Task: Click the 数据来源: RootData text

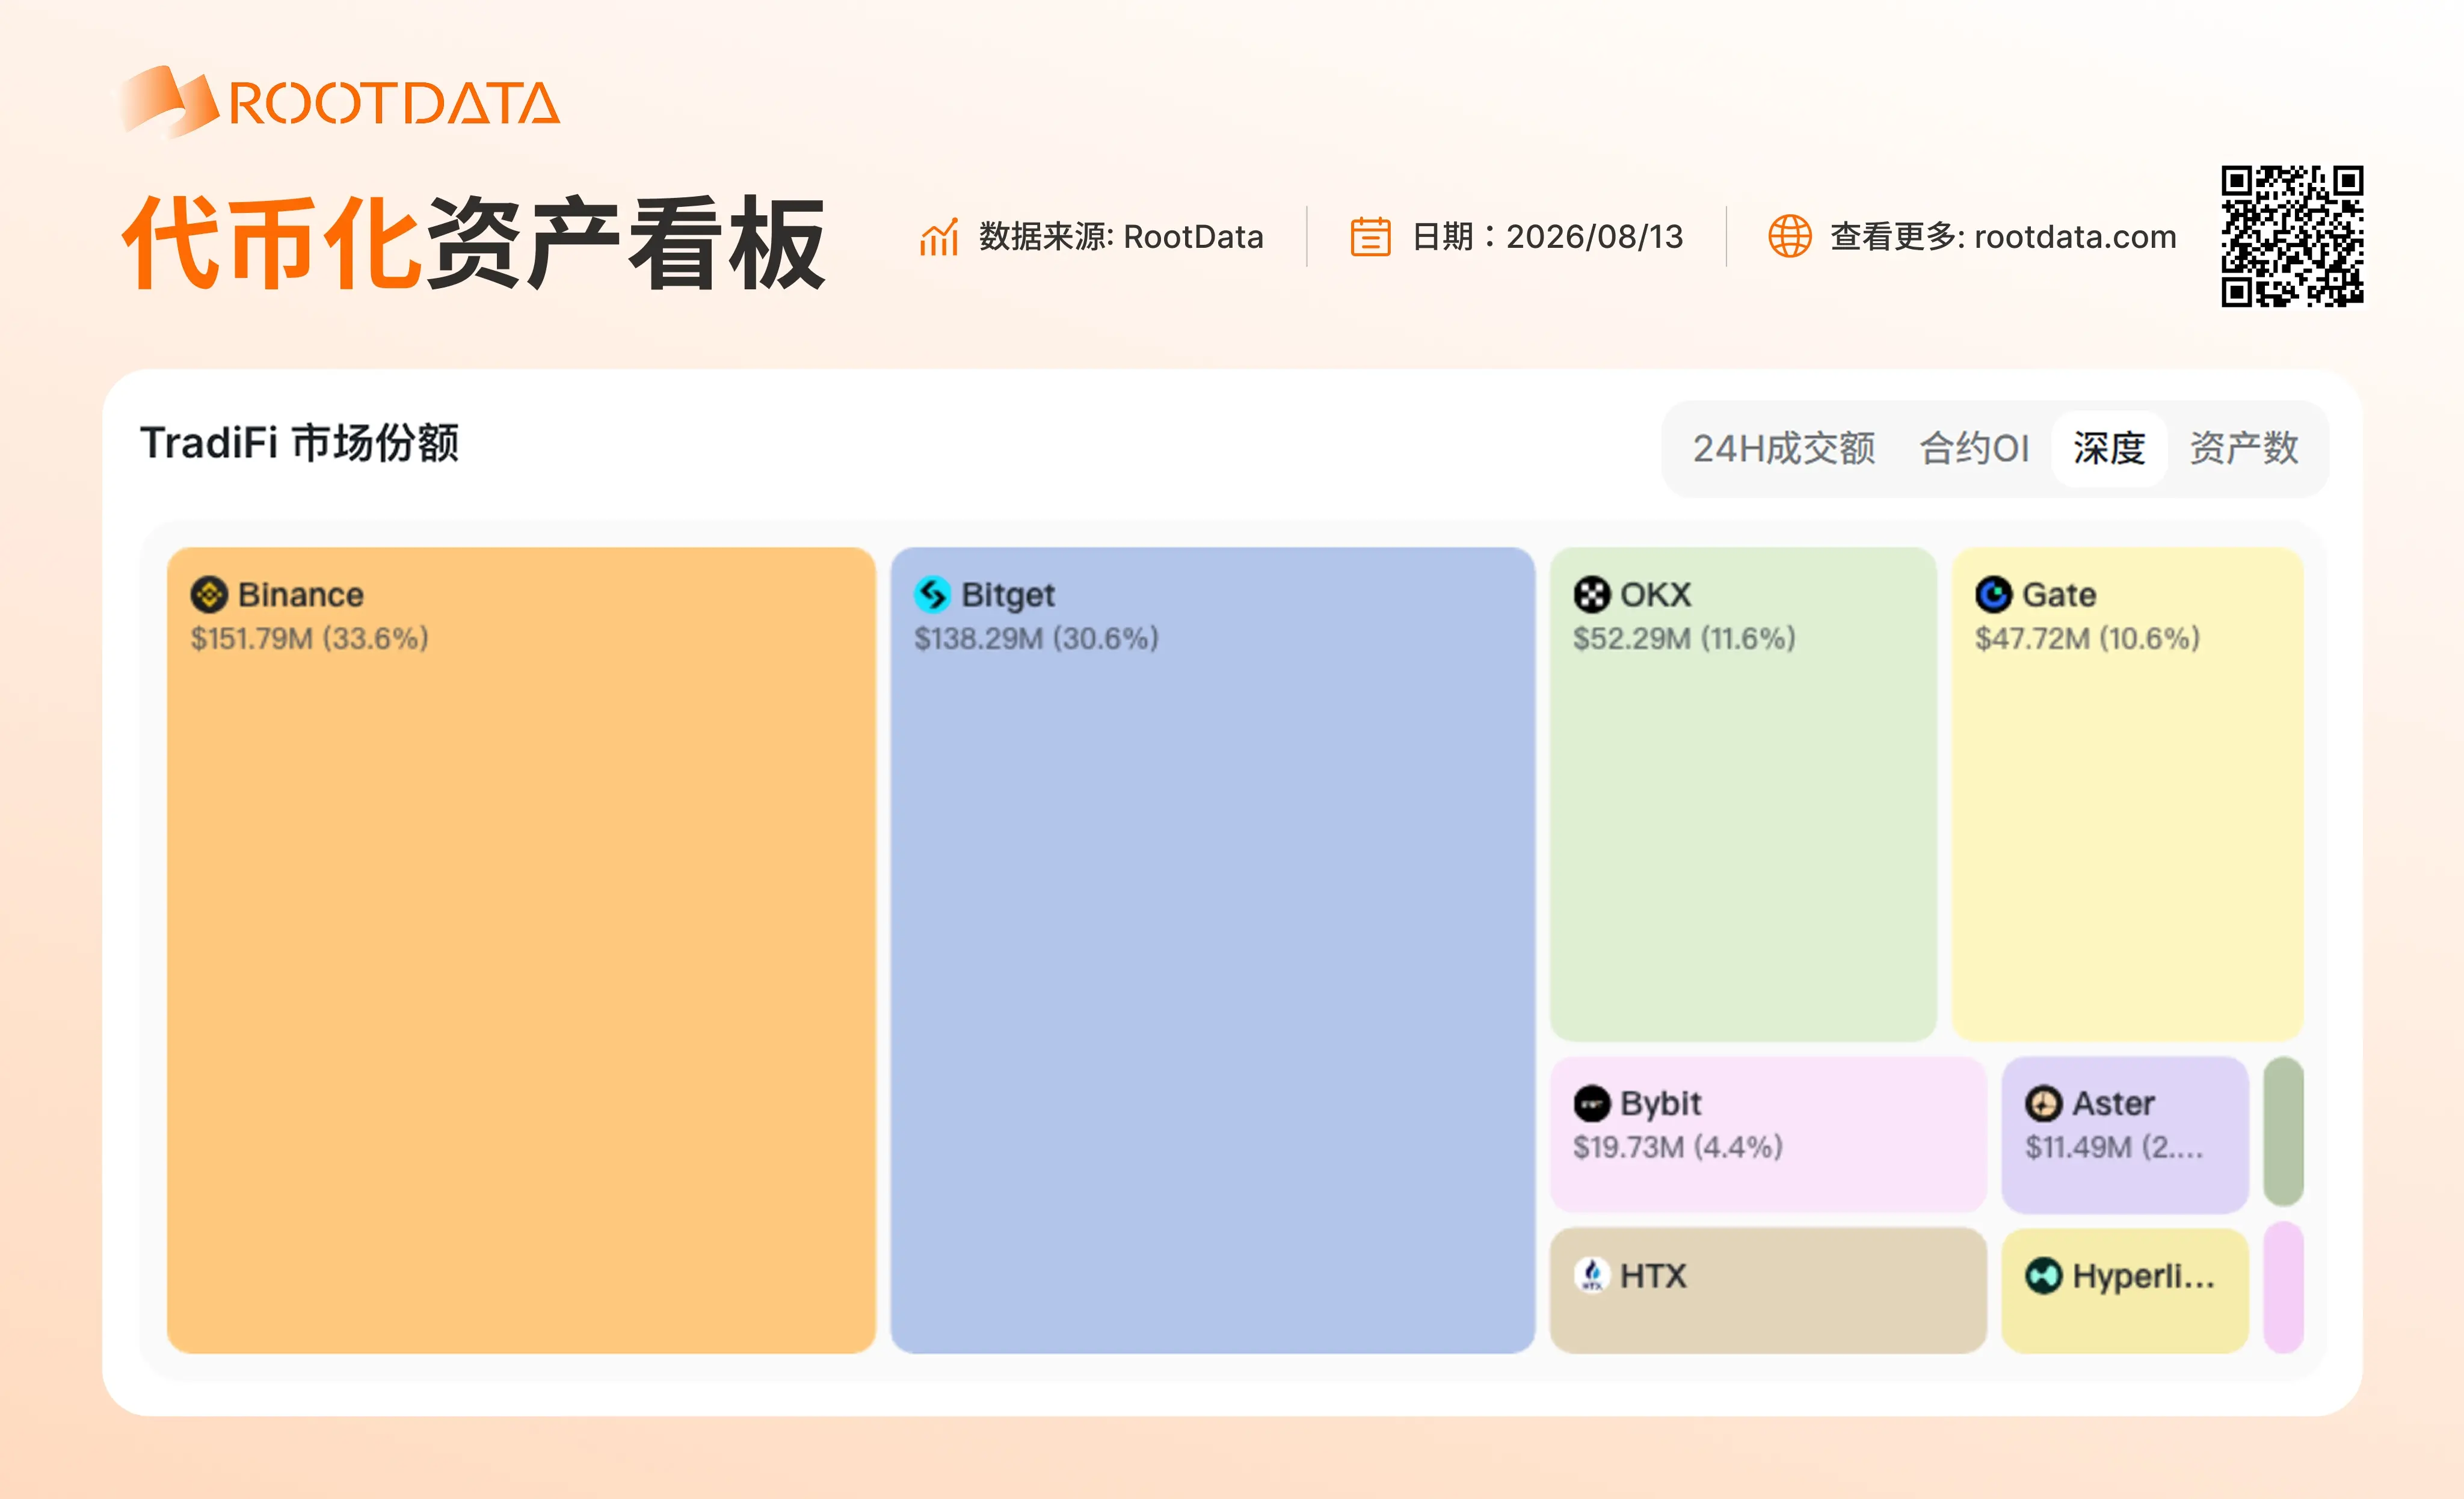Action: [x=1121, y=237]
